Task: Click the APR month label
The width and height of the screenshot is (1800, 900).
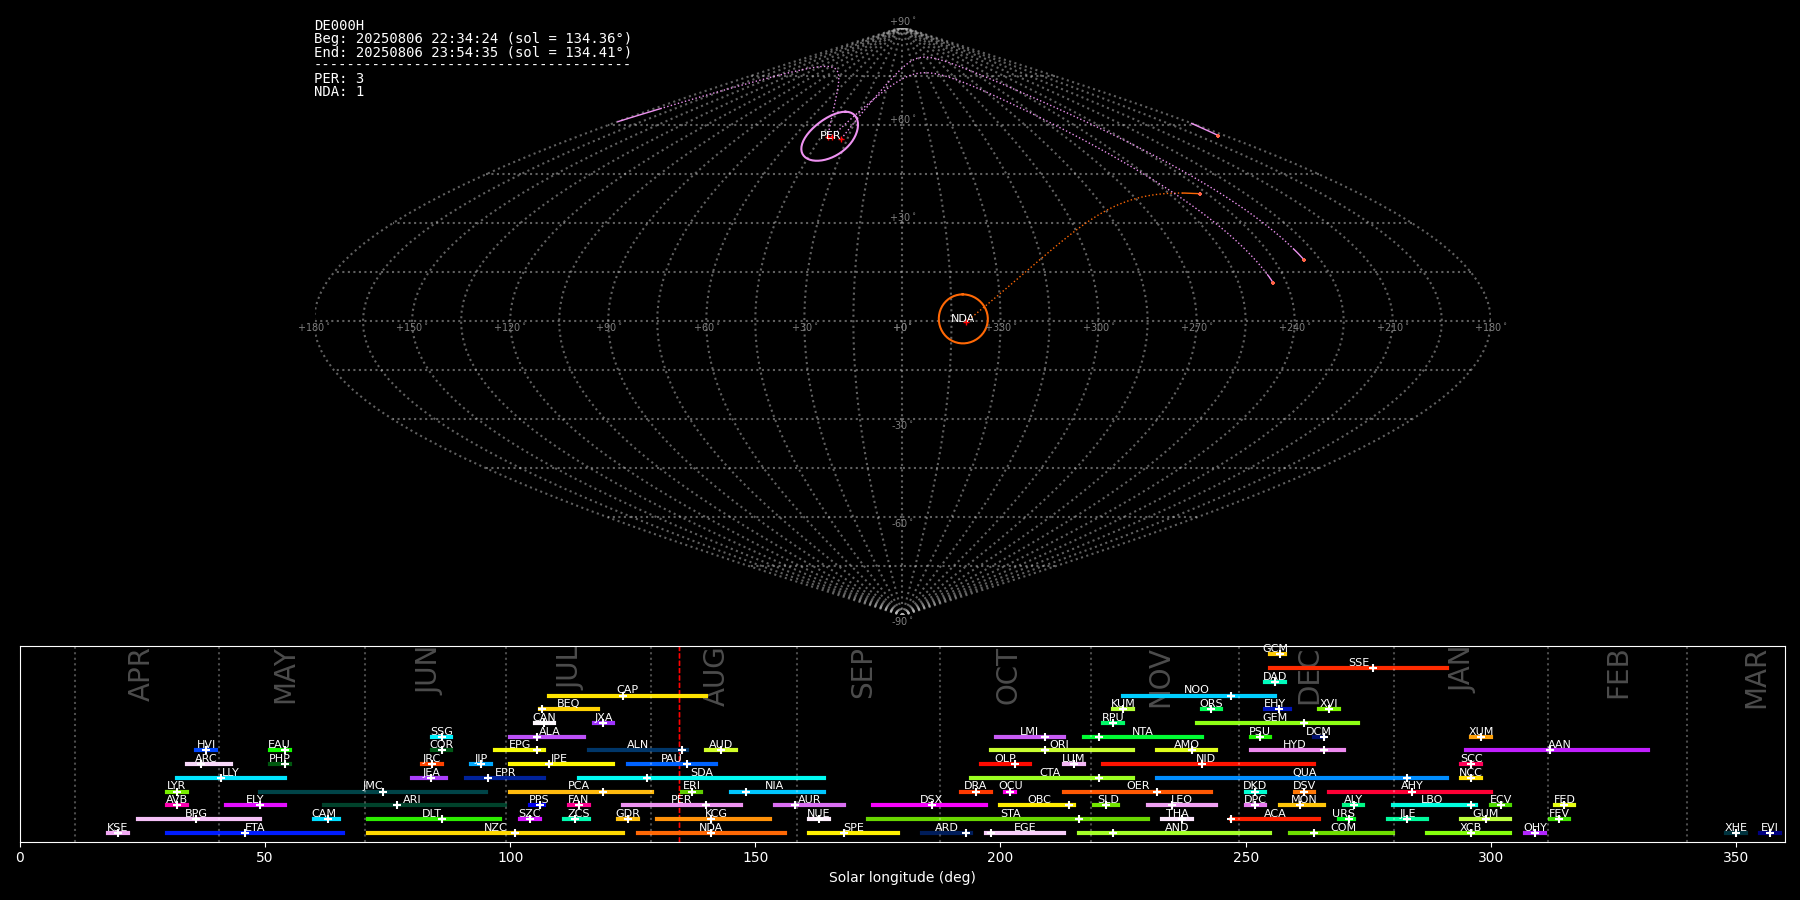Action: point(140,675)
